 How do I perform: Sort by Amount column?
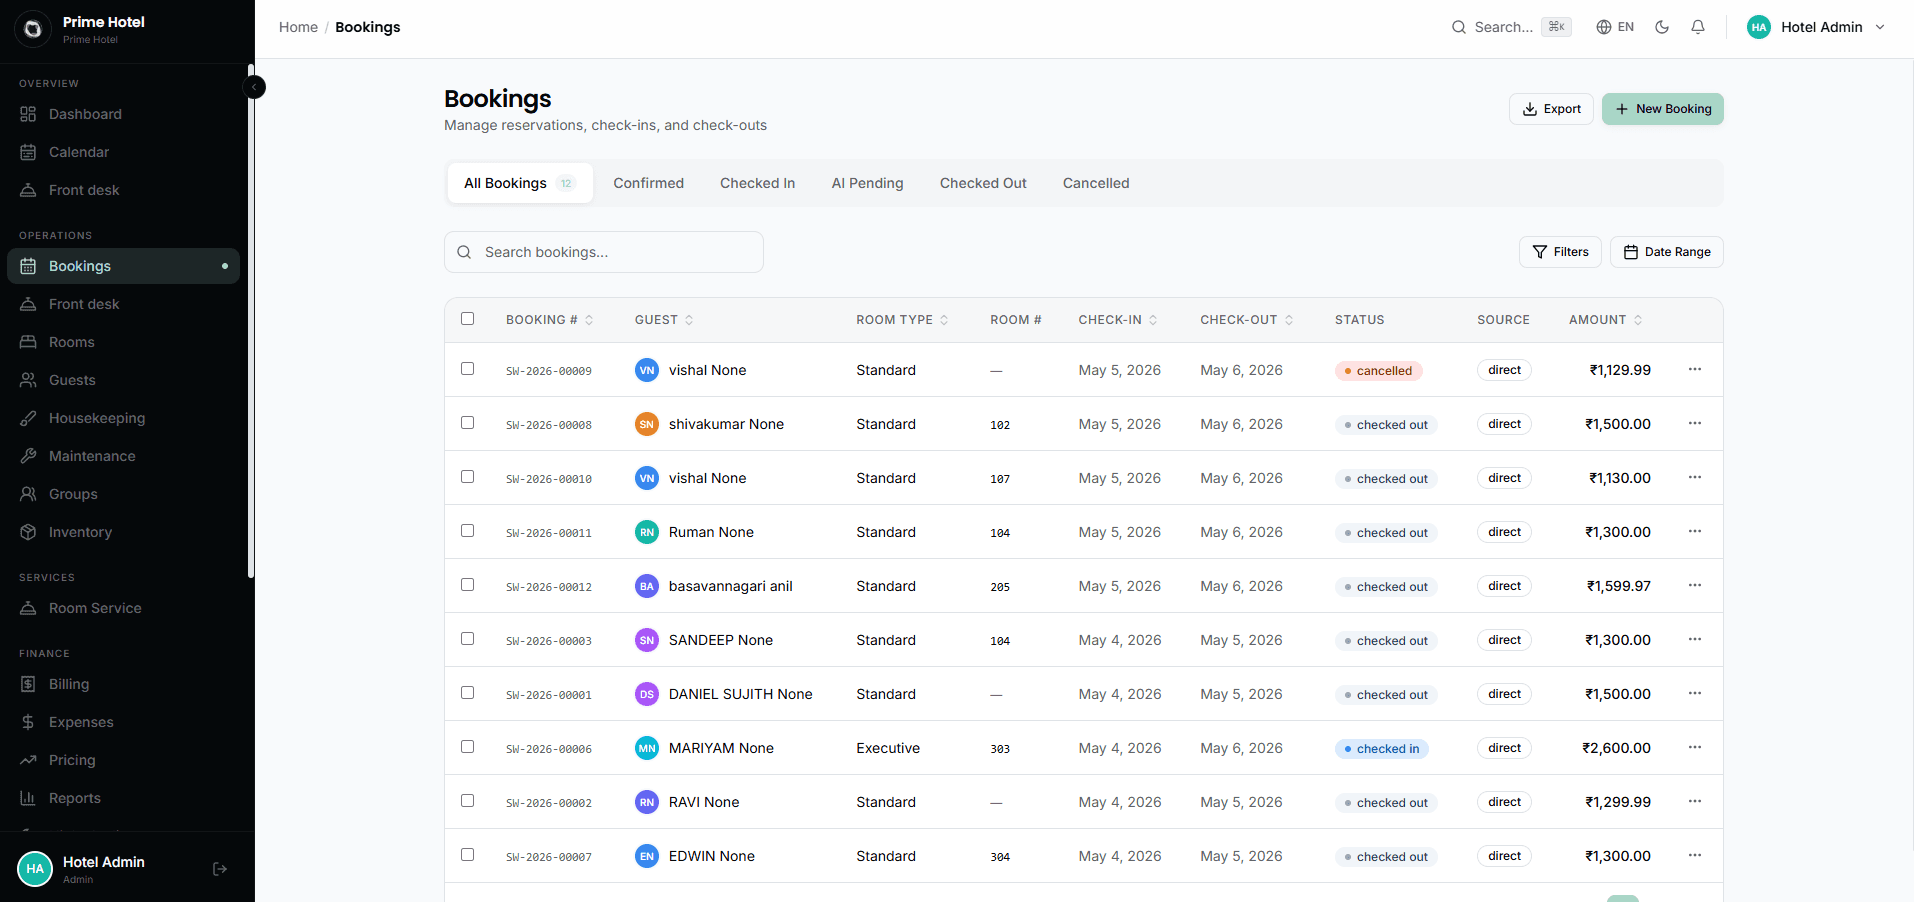(1605, 320)
